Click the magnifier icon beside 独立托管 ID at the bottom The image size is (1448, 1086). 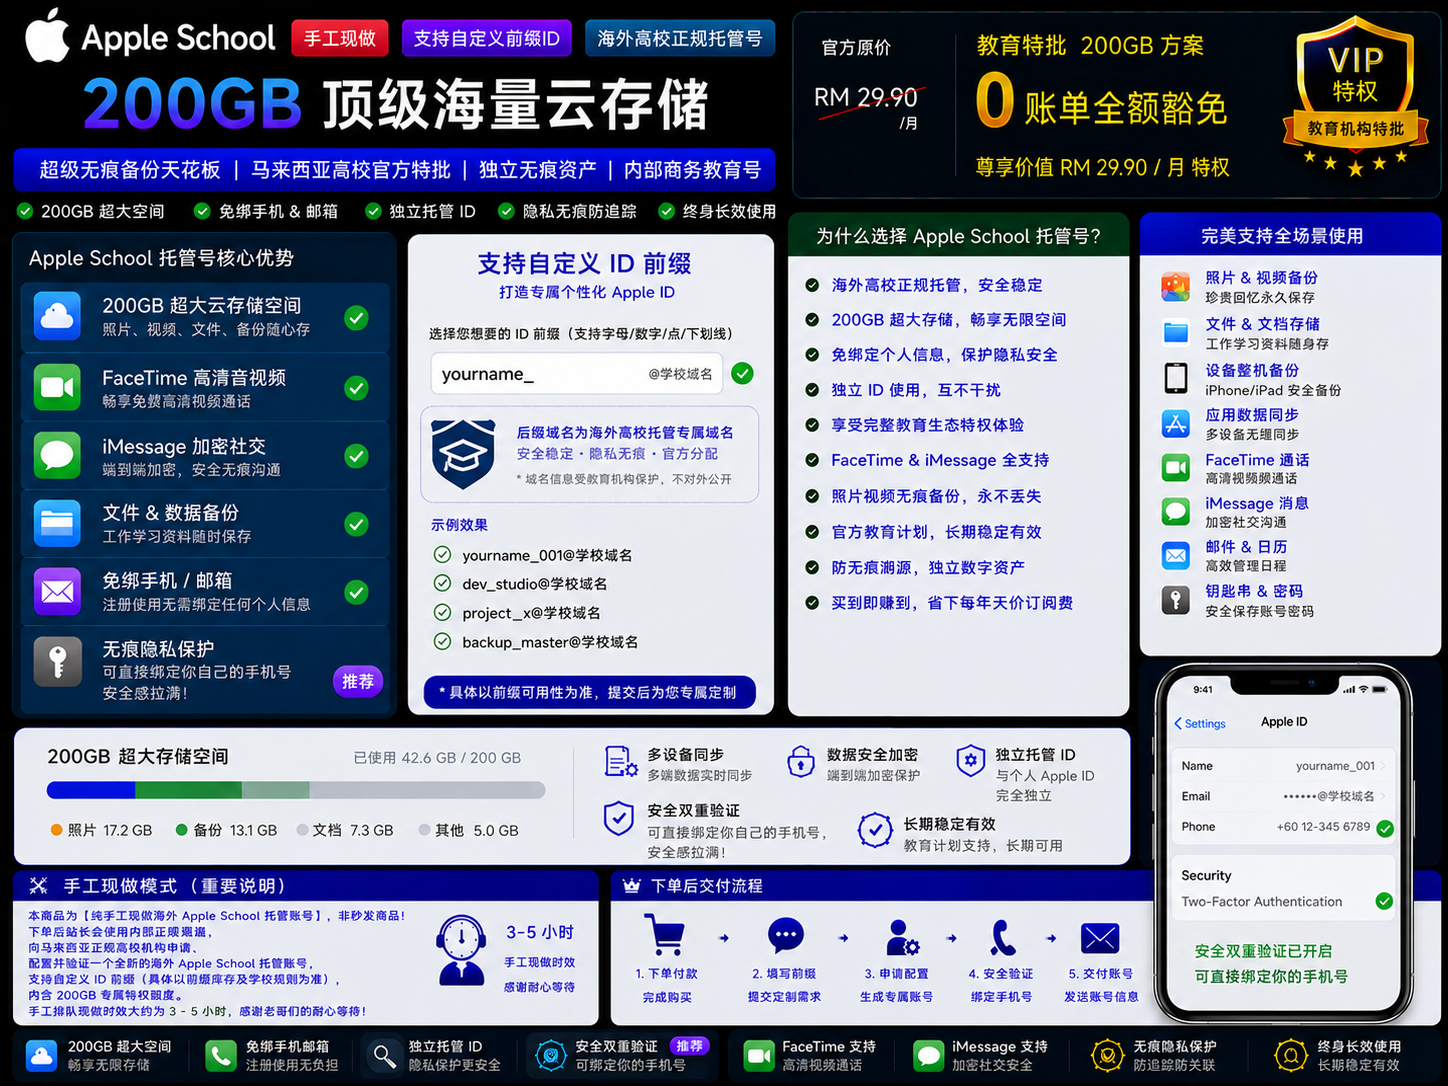[x=384, y=1056]
